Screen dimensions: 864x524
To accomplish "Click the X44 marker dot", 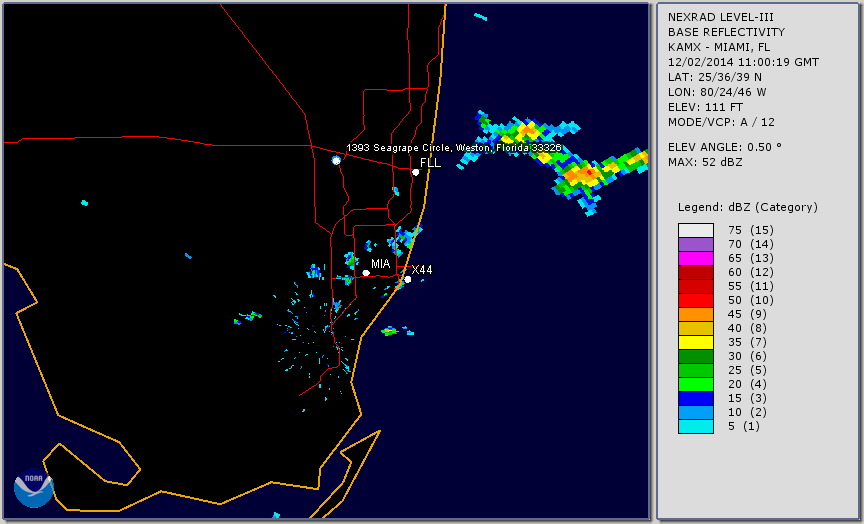I will pyautogui.click(x=408, y=280).
